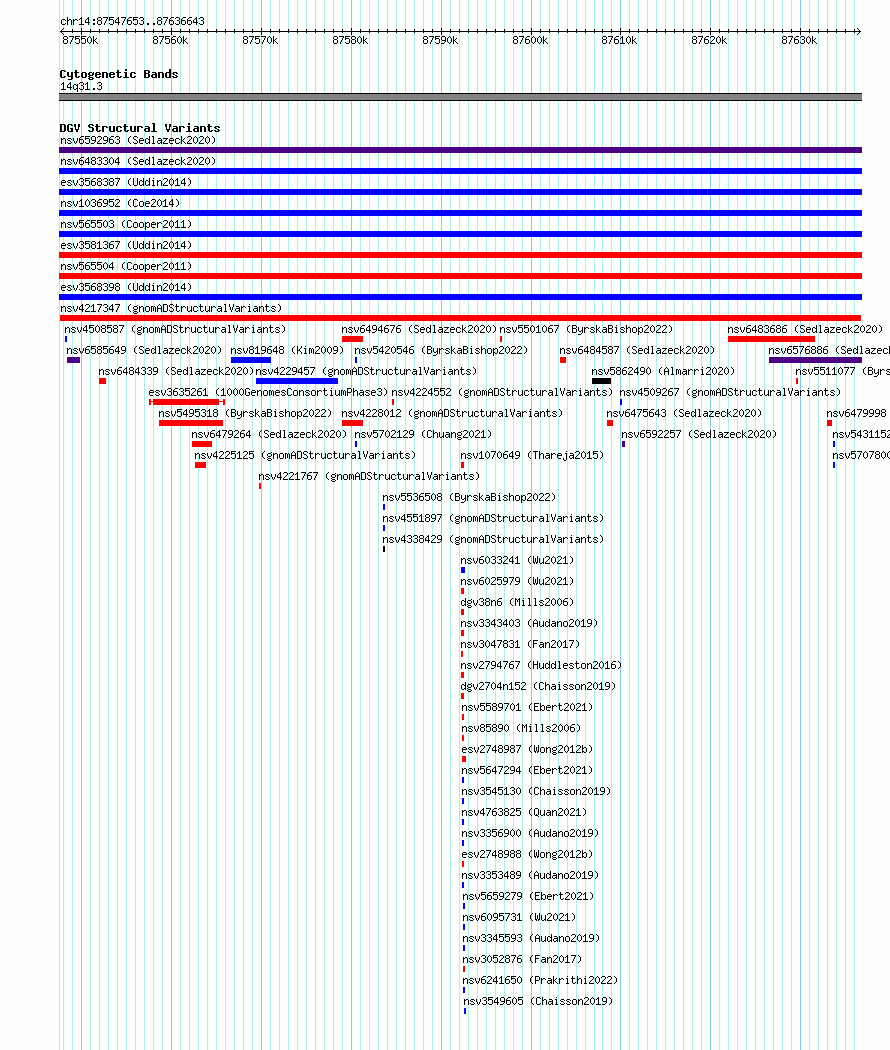Click the red bar under nsv5495318

(x=191, y=423)
